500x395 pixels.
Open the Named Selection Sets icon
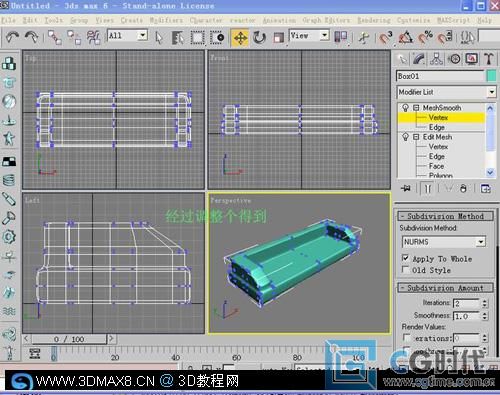pyautogui.click(x=467, y=38)
